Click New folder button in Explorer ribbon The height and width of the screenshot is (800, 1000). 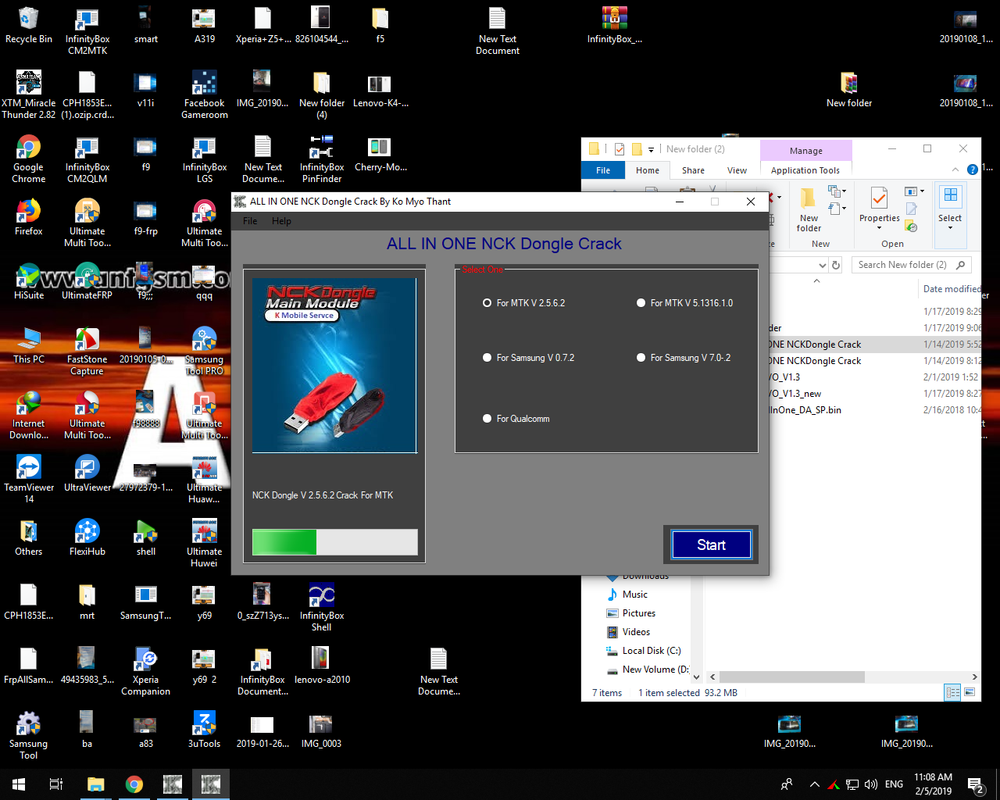(x=808, y=211)
